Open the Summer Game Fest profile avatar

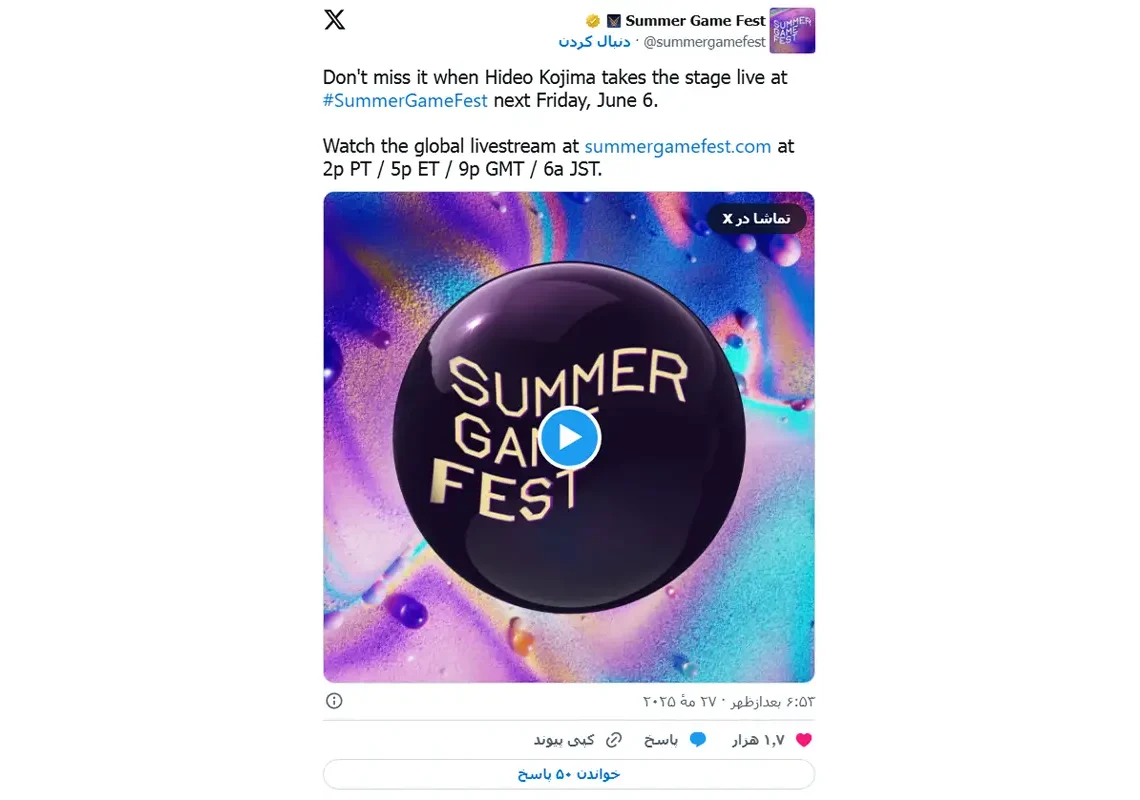point(792,31)
